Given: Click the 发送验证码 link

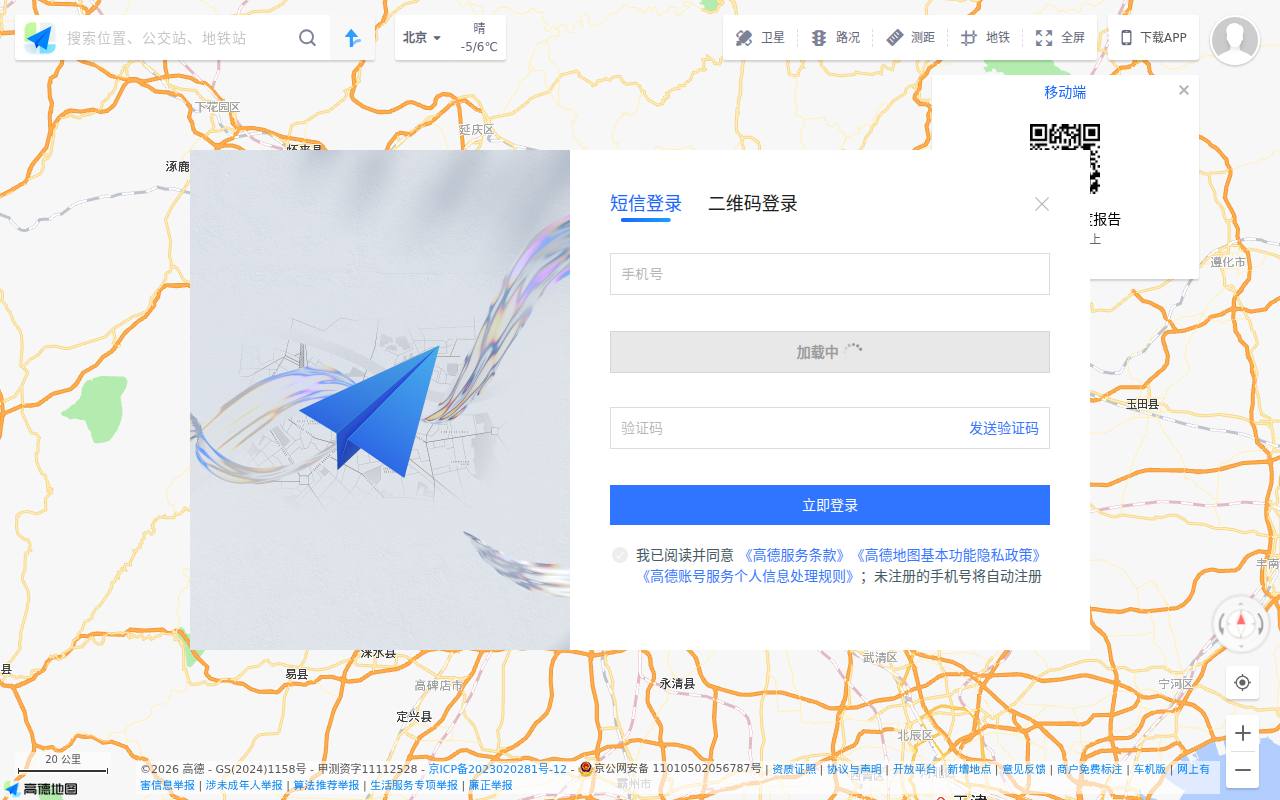Looking at the screenshot, I should coord(1003,428).
